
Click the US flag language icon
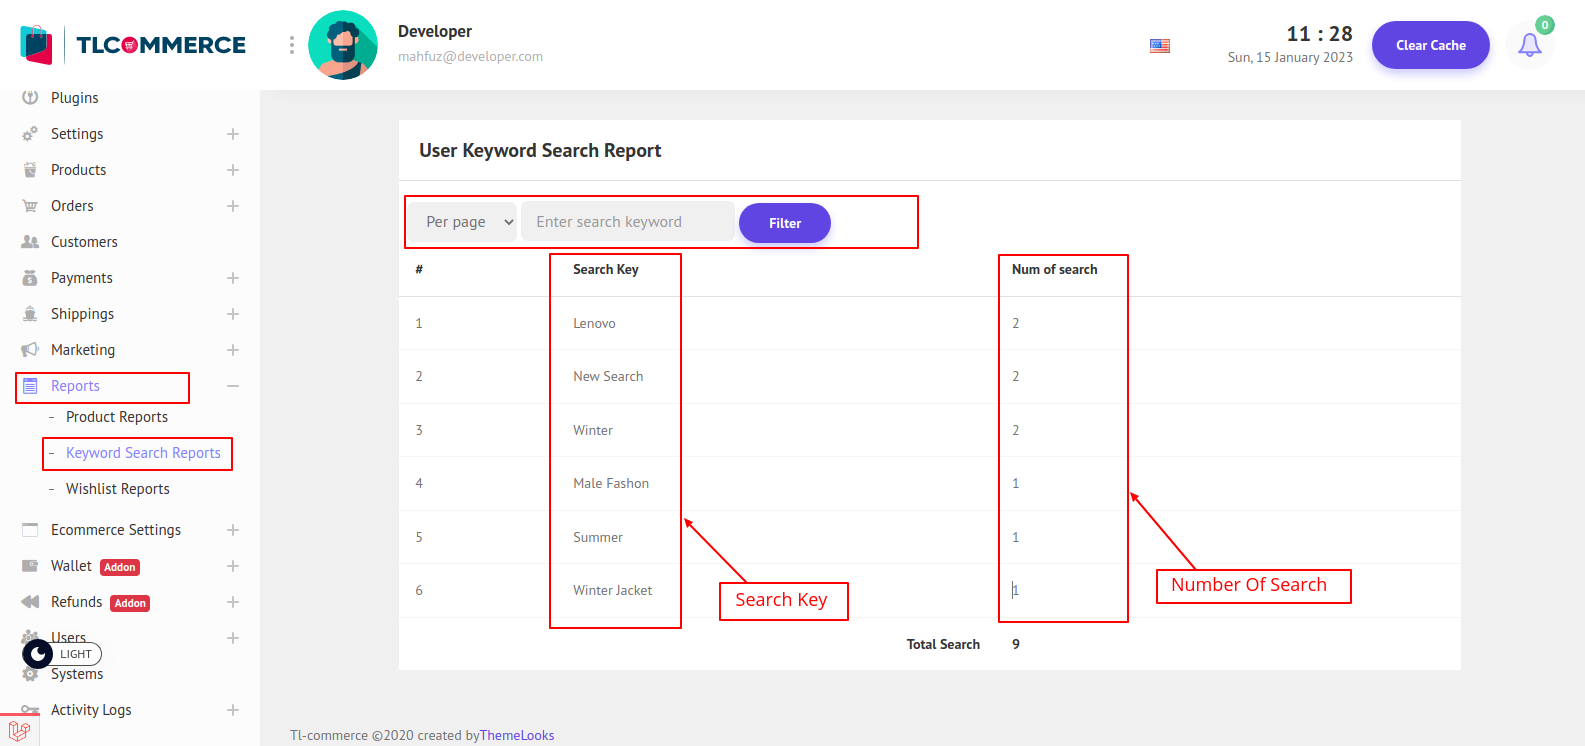(1159, 46)
